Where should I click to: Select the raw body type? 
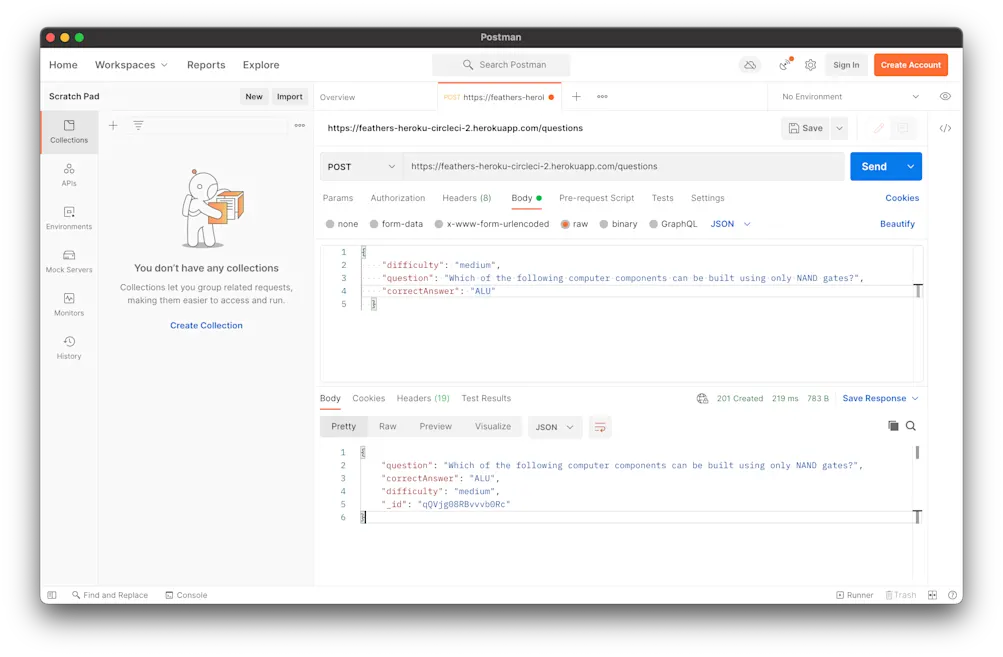(574, 224)
